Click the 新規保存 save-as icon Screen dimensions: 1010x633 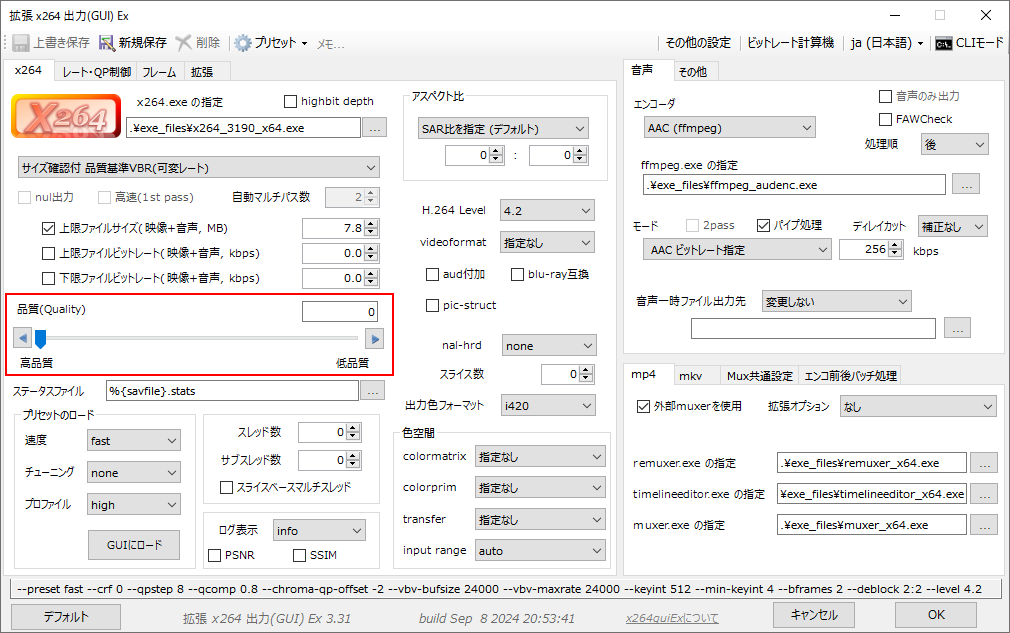[107, 43]
